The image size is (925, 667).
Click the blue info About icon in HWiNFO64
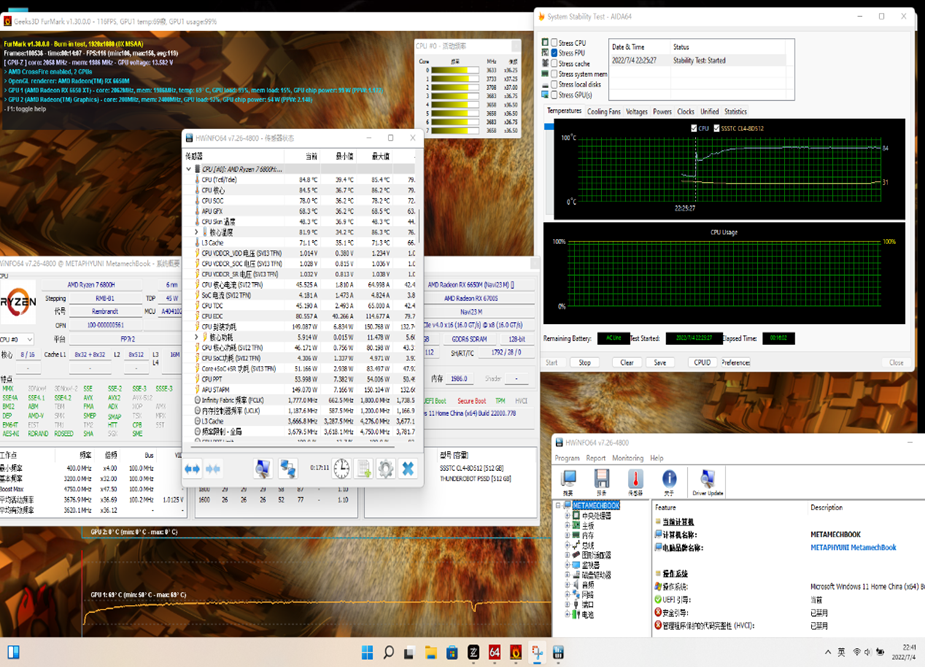tap(669, 482)
